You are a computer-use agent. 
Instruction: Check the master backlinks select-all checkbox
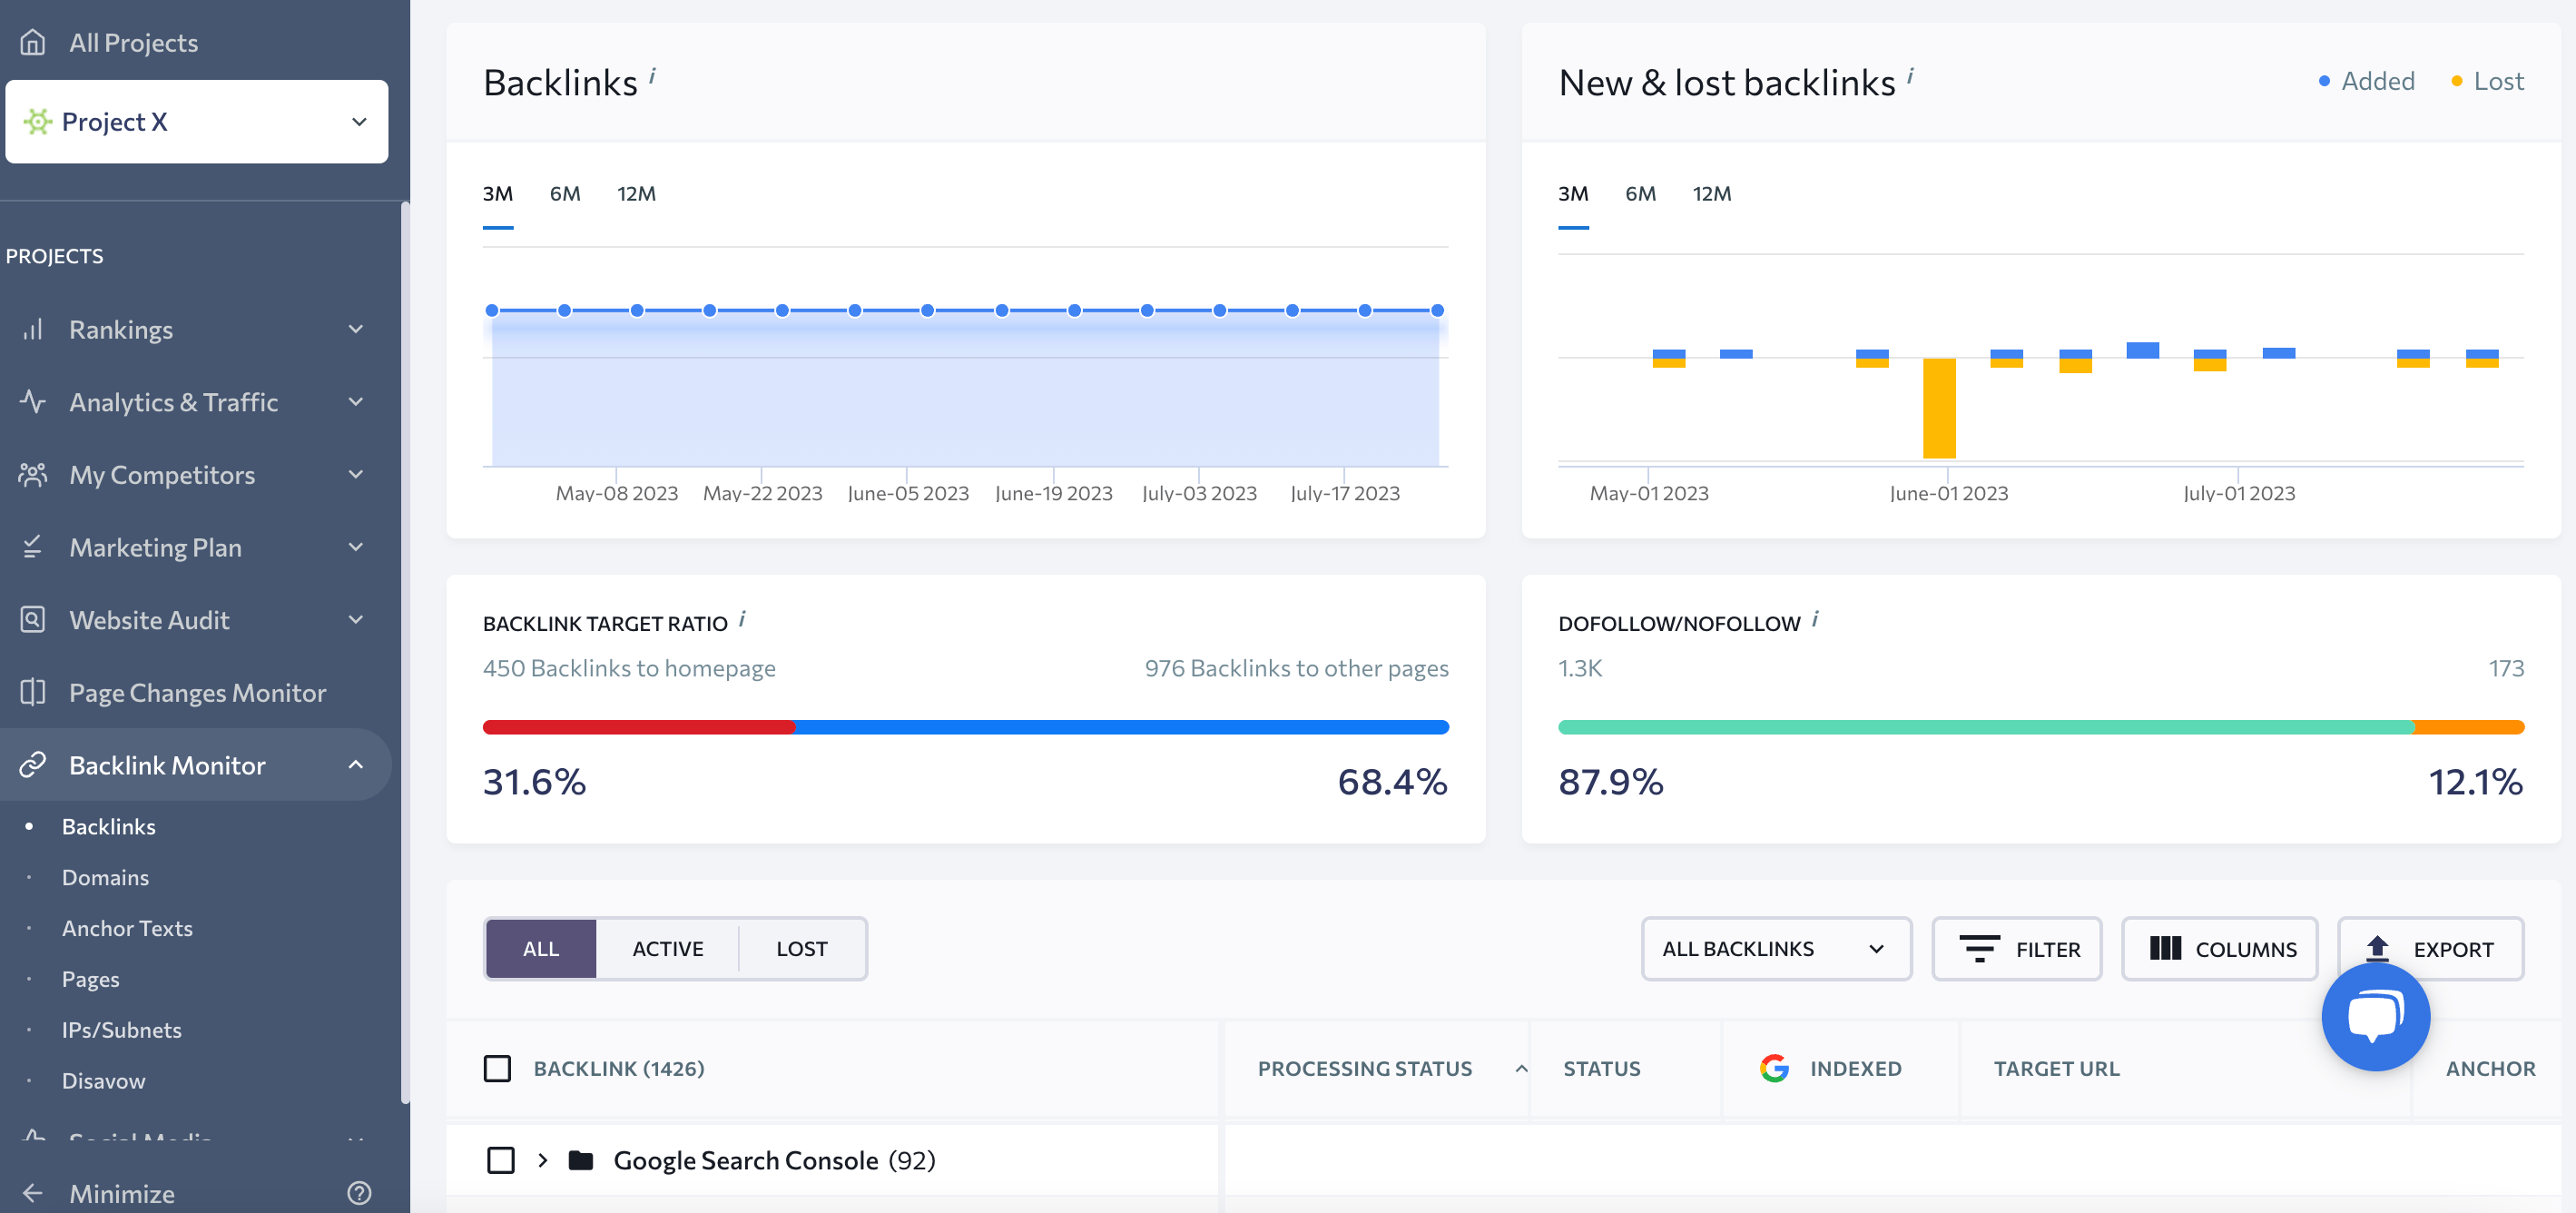[497, 1069]
